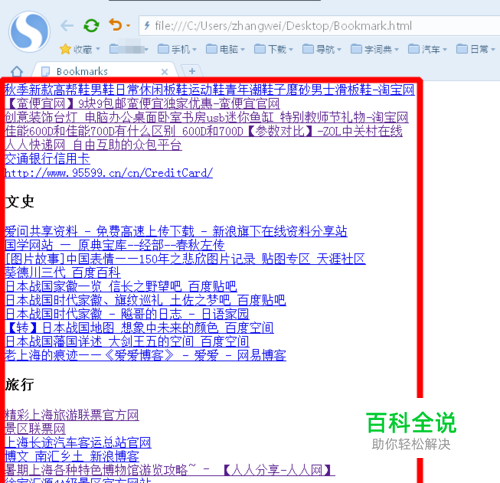Open the 电脑 bookmark folder
The width and height of the screenshot is (500, 483).
pos(225,49)
